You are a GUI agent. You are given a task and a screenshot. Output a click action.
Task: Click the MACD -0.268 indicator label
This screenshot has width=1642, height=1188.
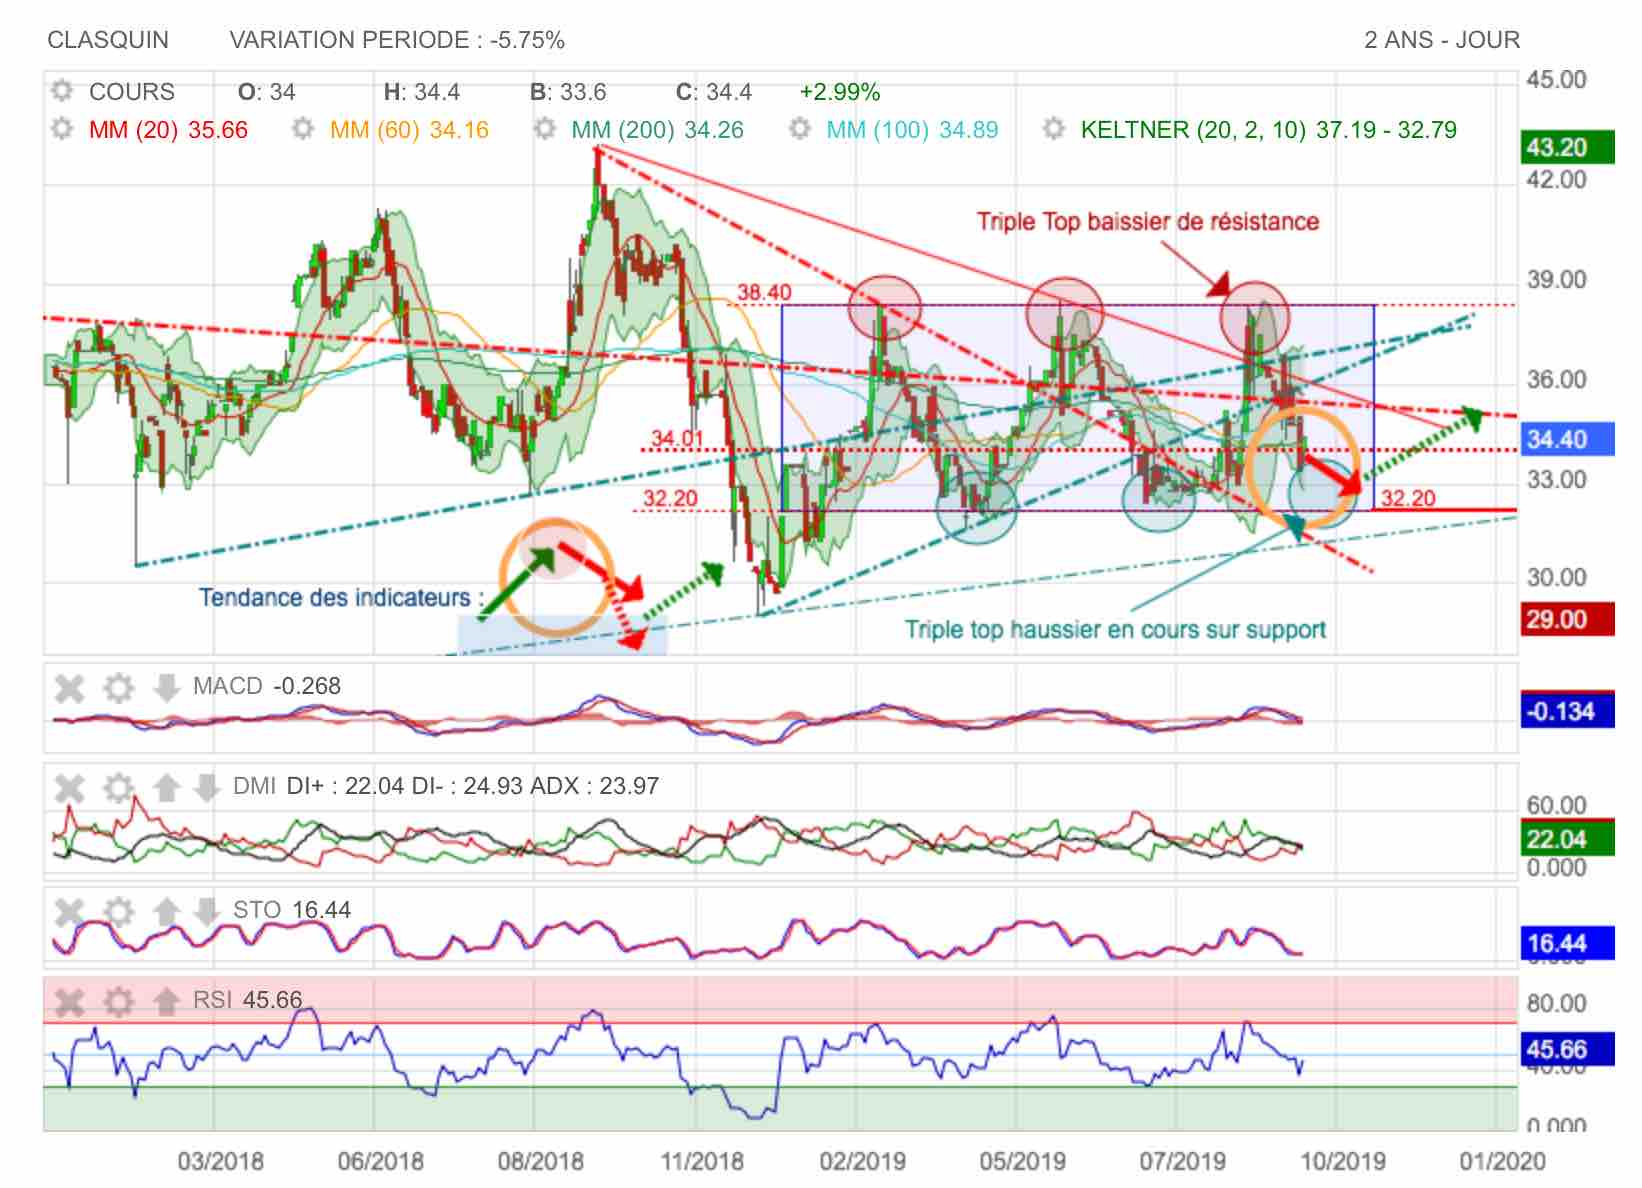pos(267,686)
